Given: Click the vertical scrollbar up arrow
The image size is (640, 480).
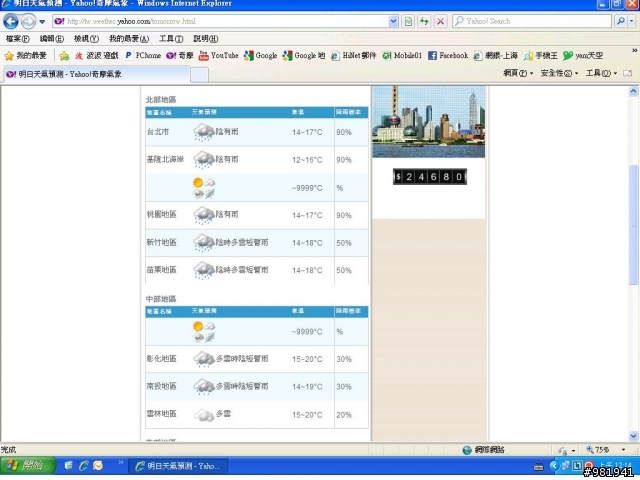Looking at the screenshot, I should 633,91.
